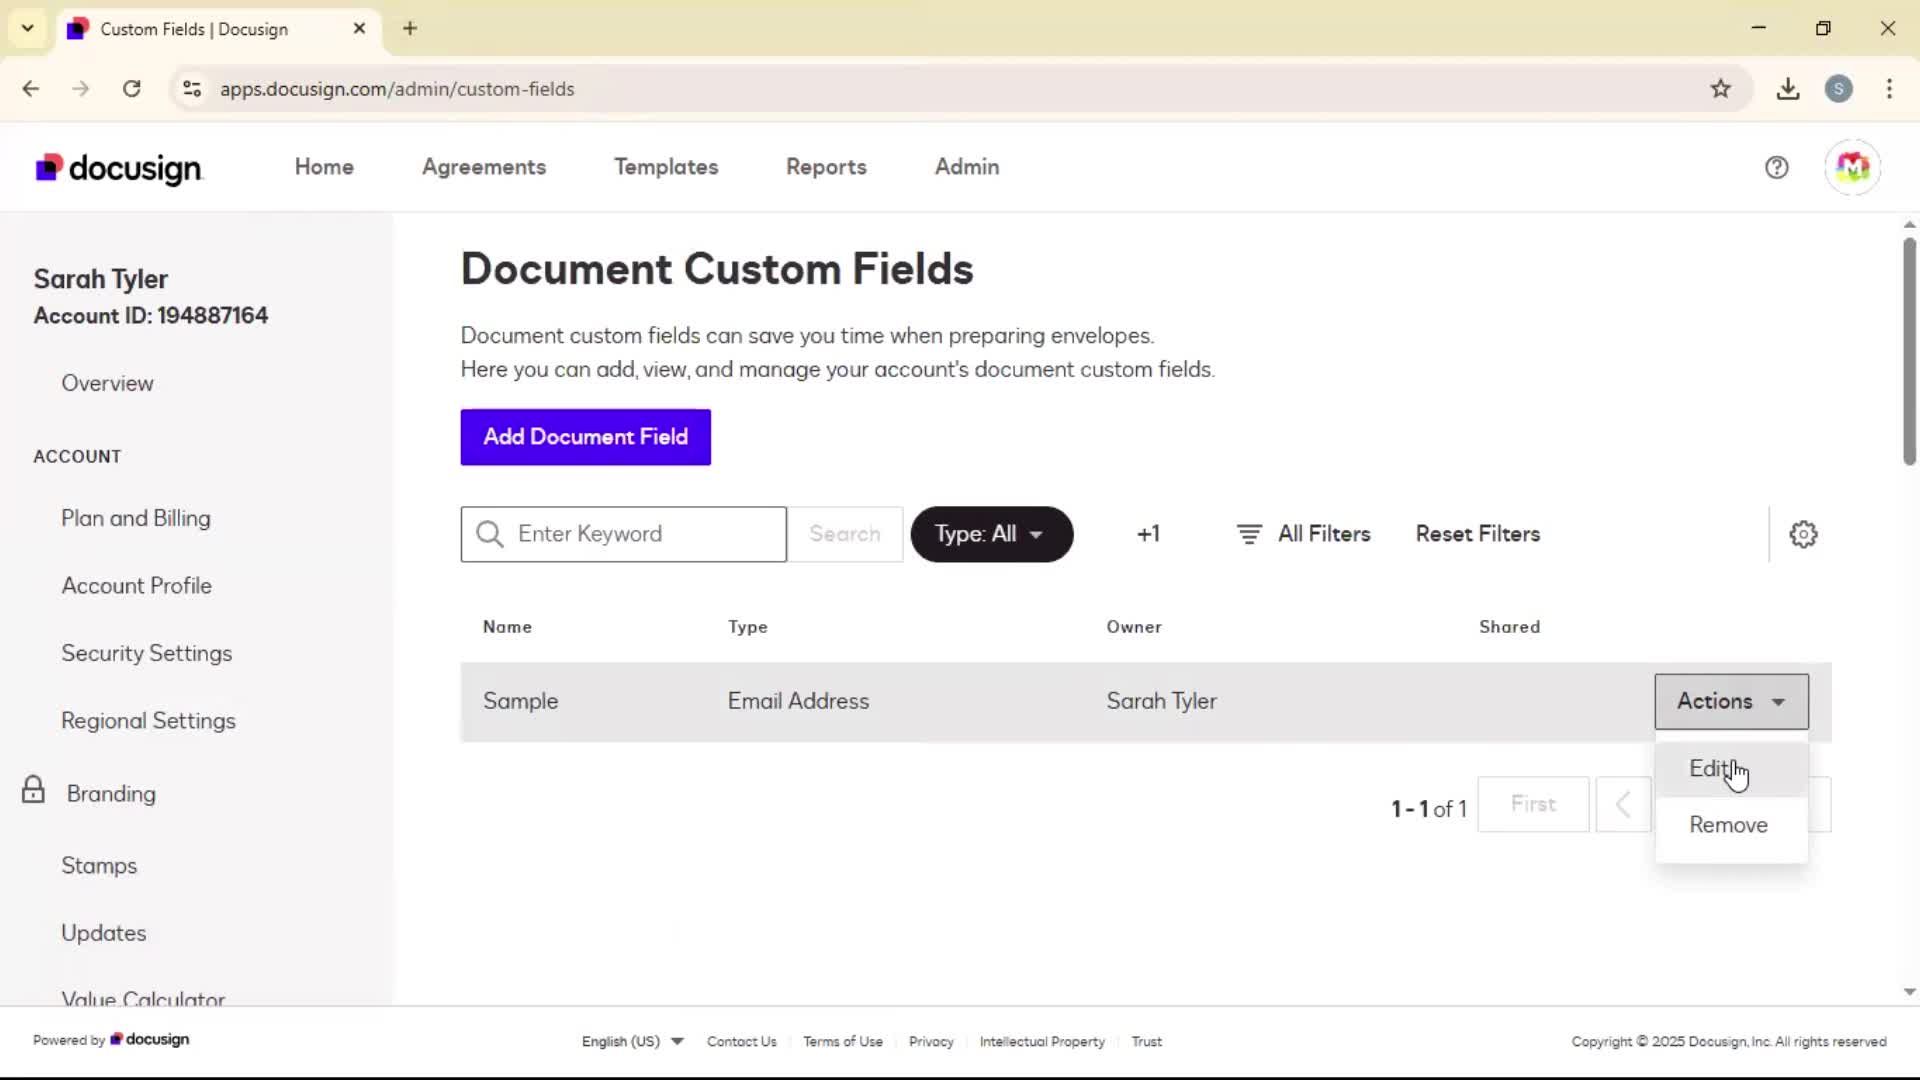Screen dimensions: 1920x1080
Task: Reload the page with refresh icon
Action: coord(131,89)
